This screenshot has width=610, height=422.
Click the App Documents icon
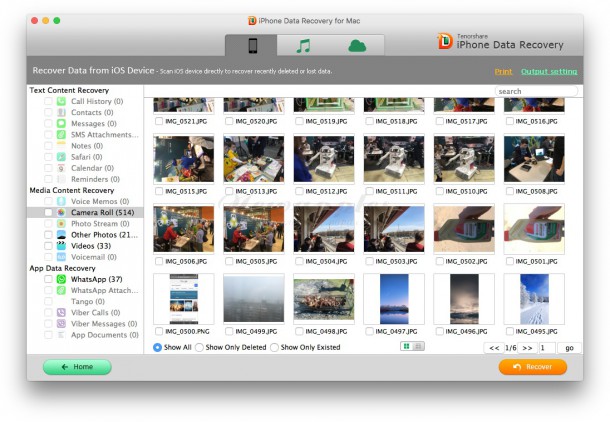61,334
